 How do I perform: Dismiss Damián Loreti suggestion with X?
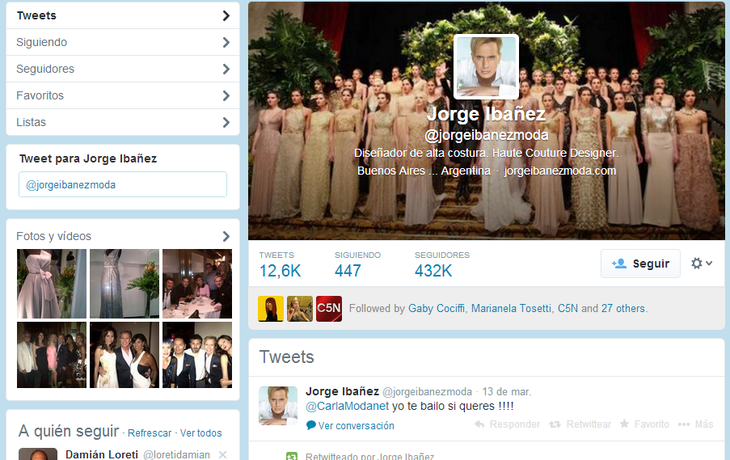point(223,454)
